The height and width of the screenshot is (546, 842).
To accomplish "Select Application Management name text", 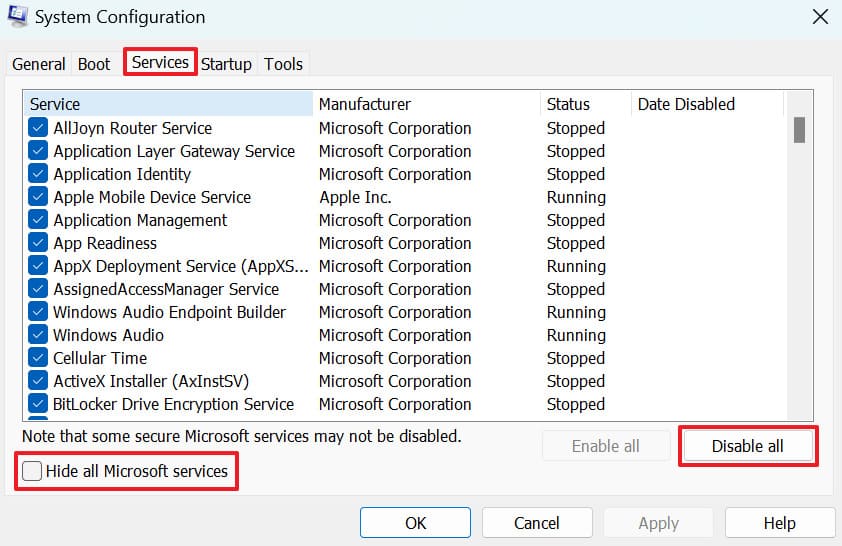I will (x=140, y=220).
